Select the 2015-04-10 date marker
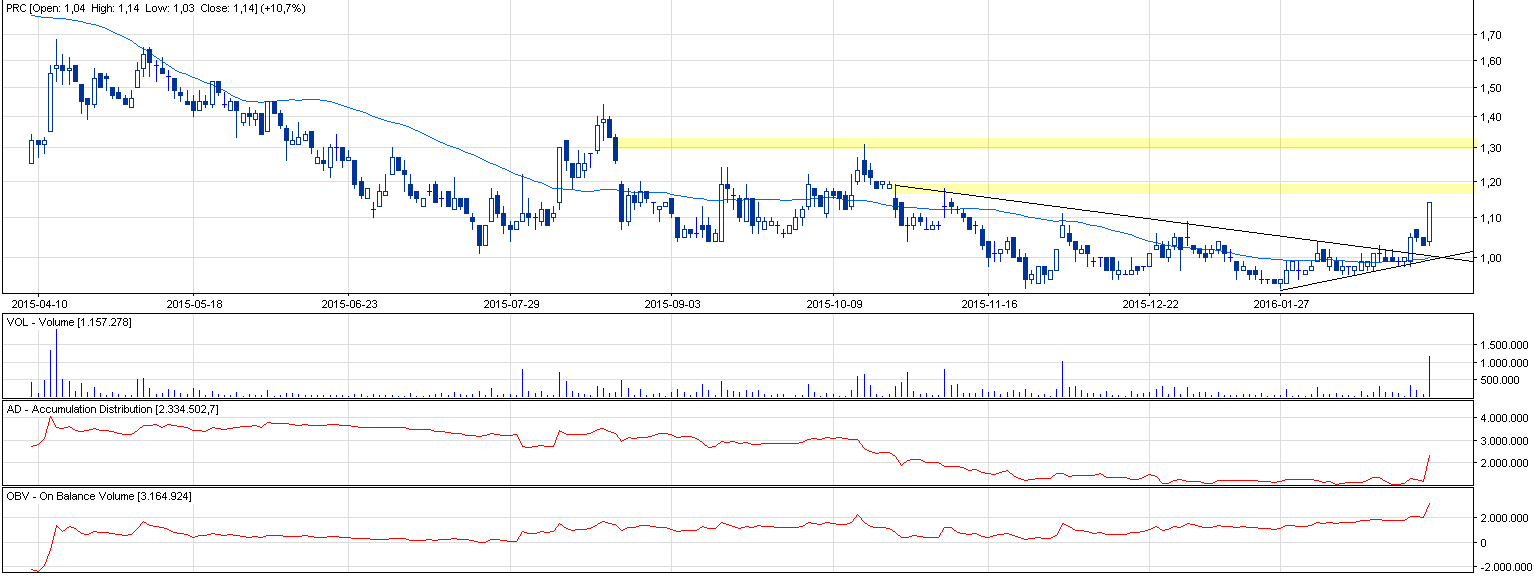Screen dimensions: 1534x578 (38, 302)
